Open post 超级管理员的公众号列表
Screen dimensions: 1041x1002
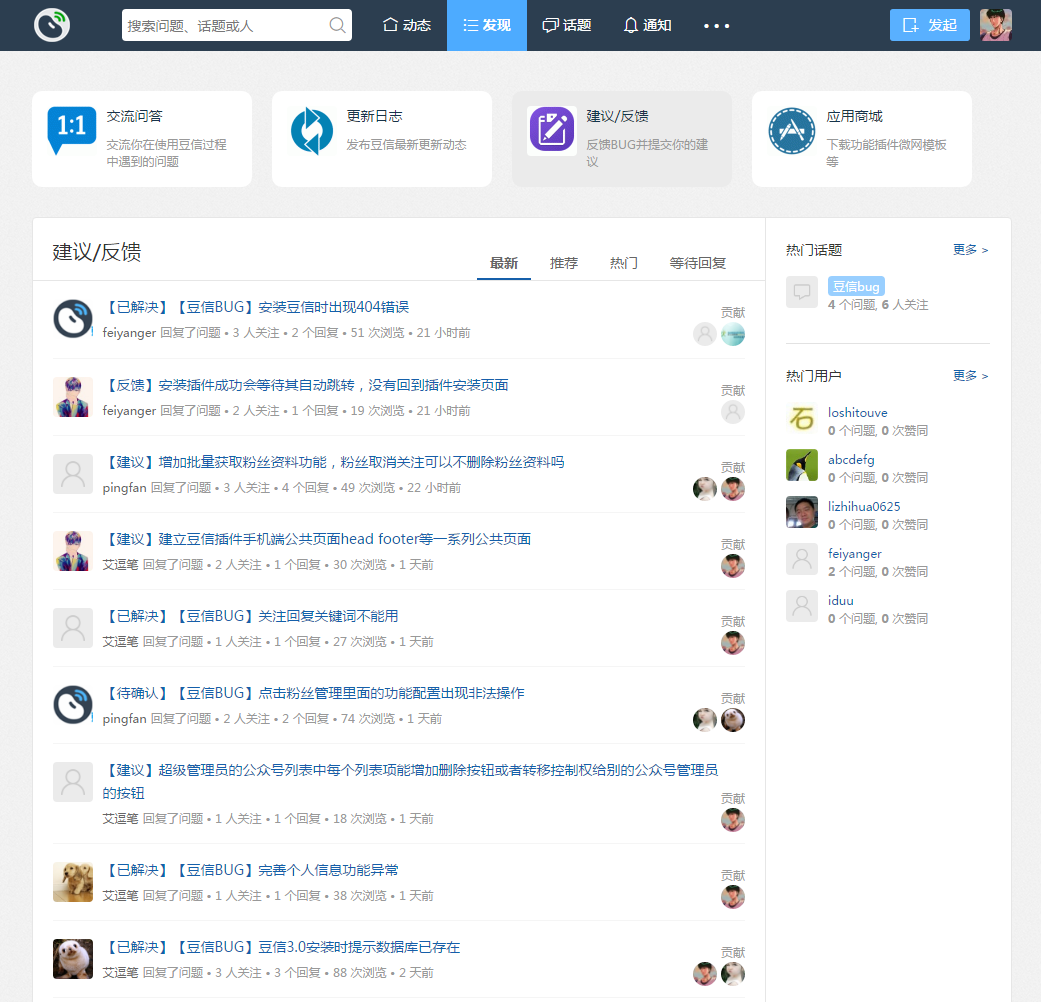coord(410,782)
